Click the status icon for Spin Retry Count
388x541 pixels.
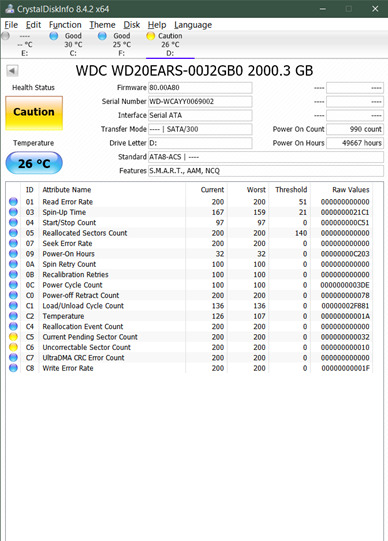tap(13, 264)
